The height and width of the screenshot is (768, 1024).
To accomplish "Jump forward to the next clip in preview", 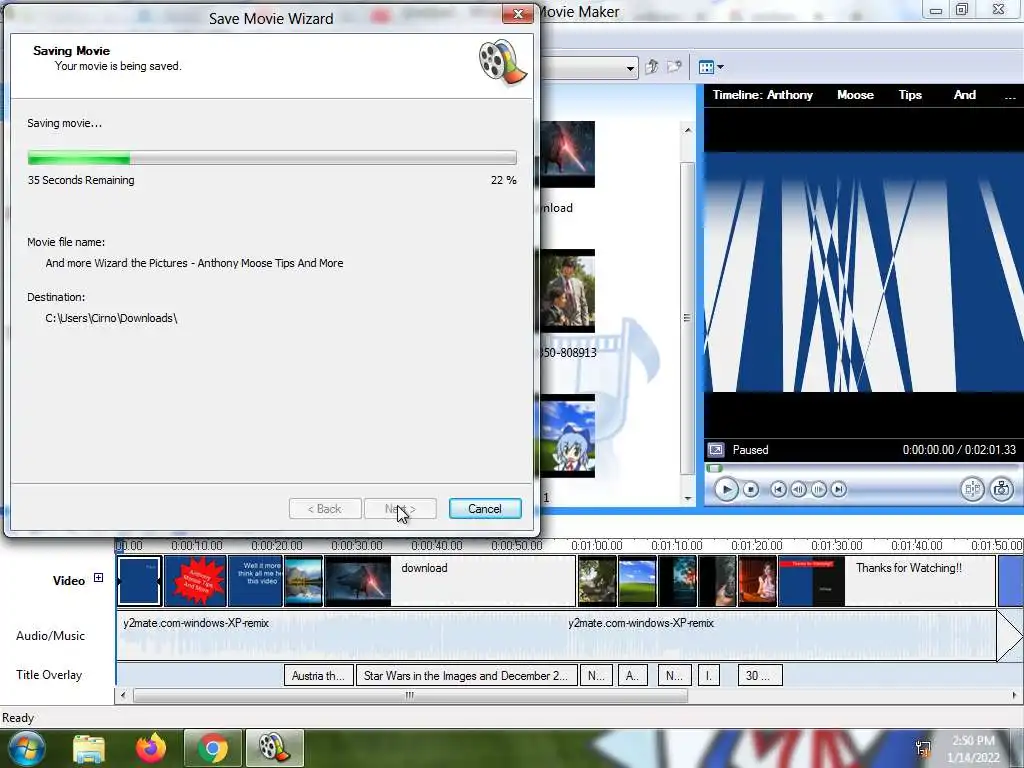I will pyautogui.click(x=839, y=489).
